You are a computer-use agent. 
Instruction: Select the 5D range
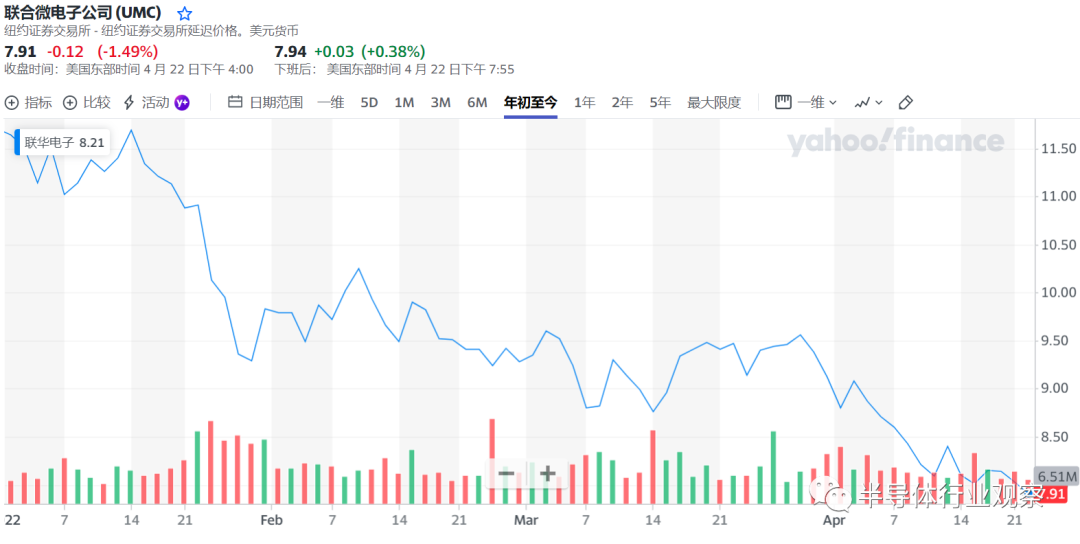(x=369, y=103)
